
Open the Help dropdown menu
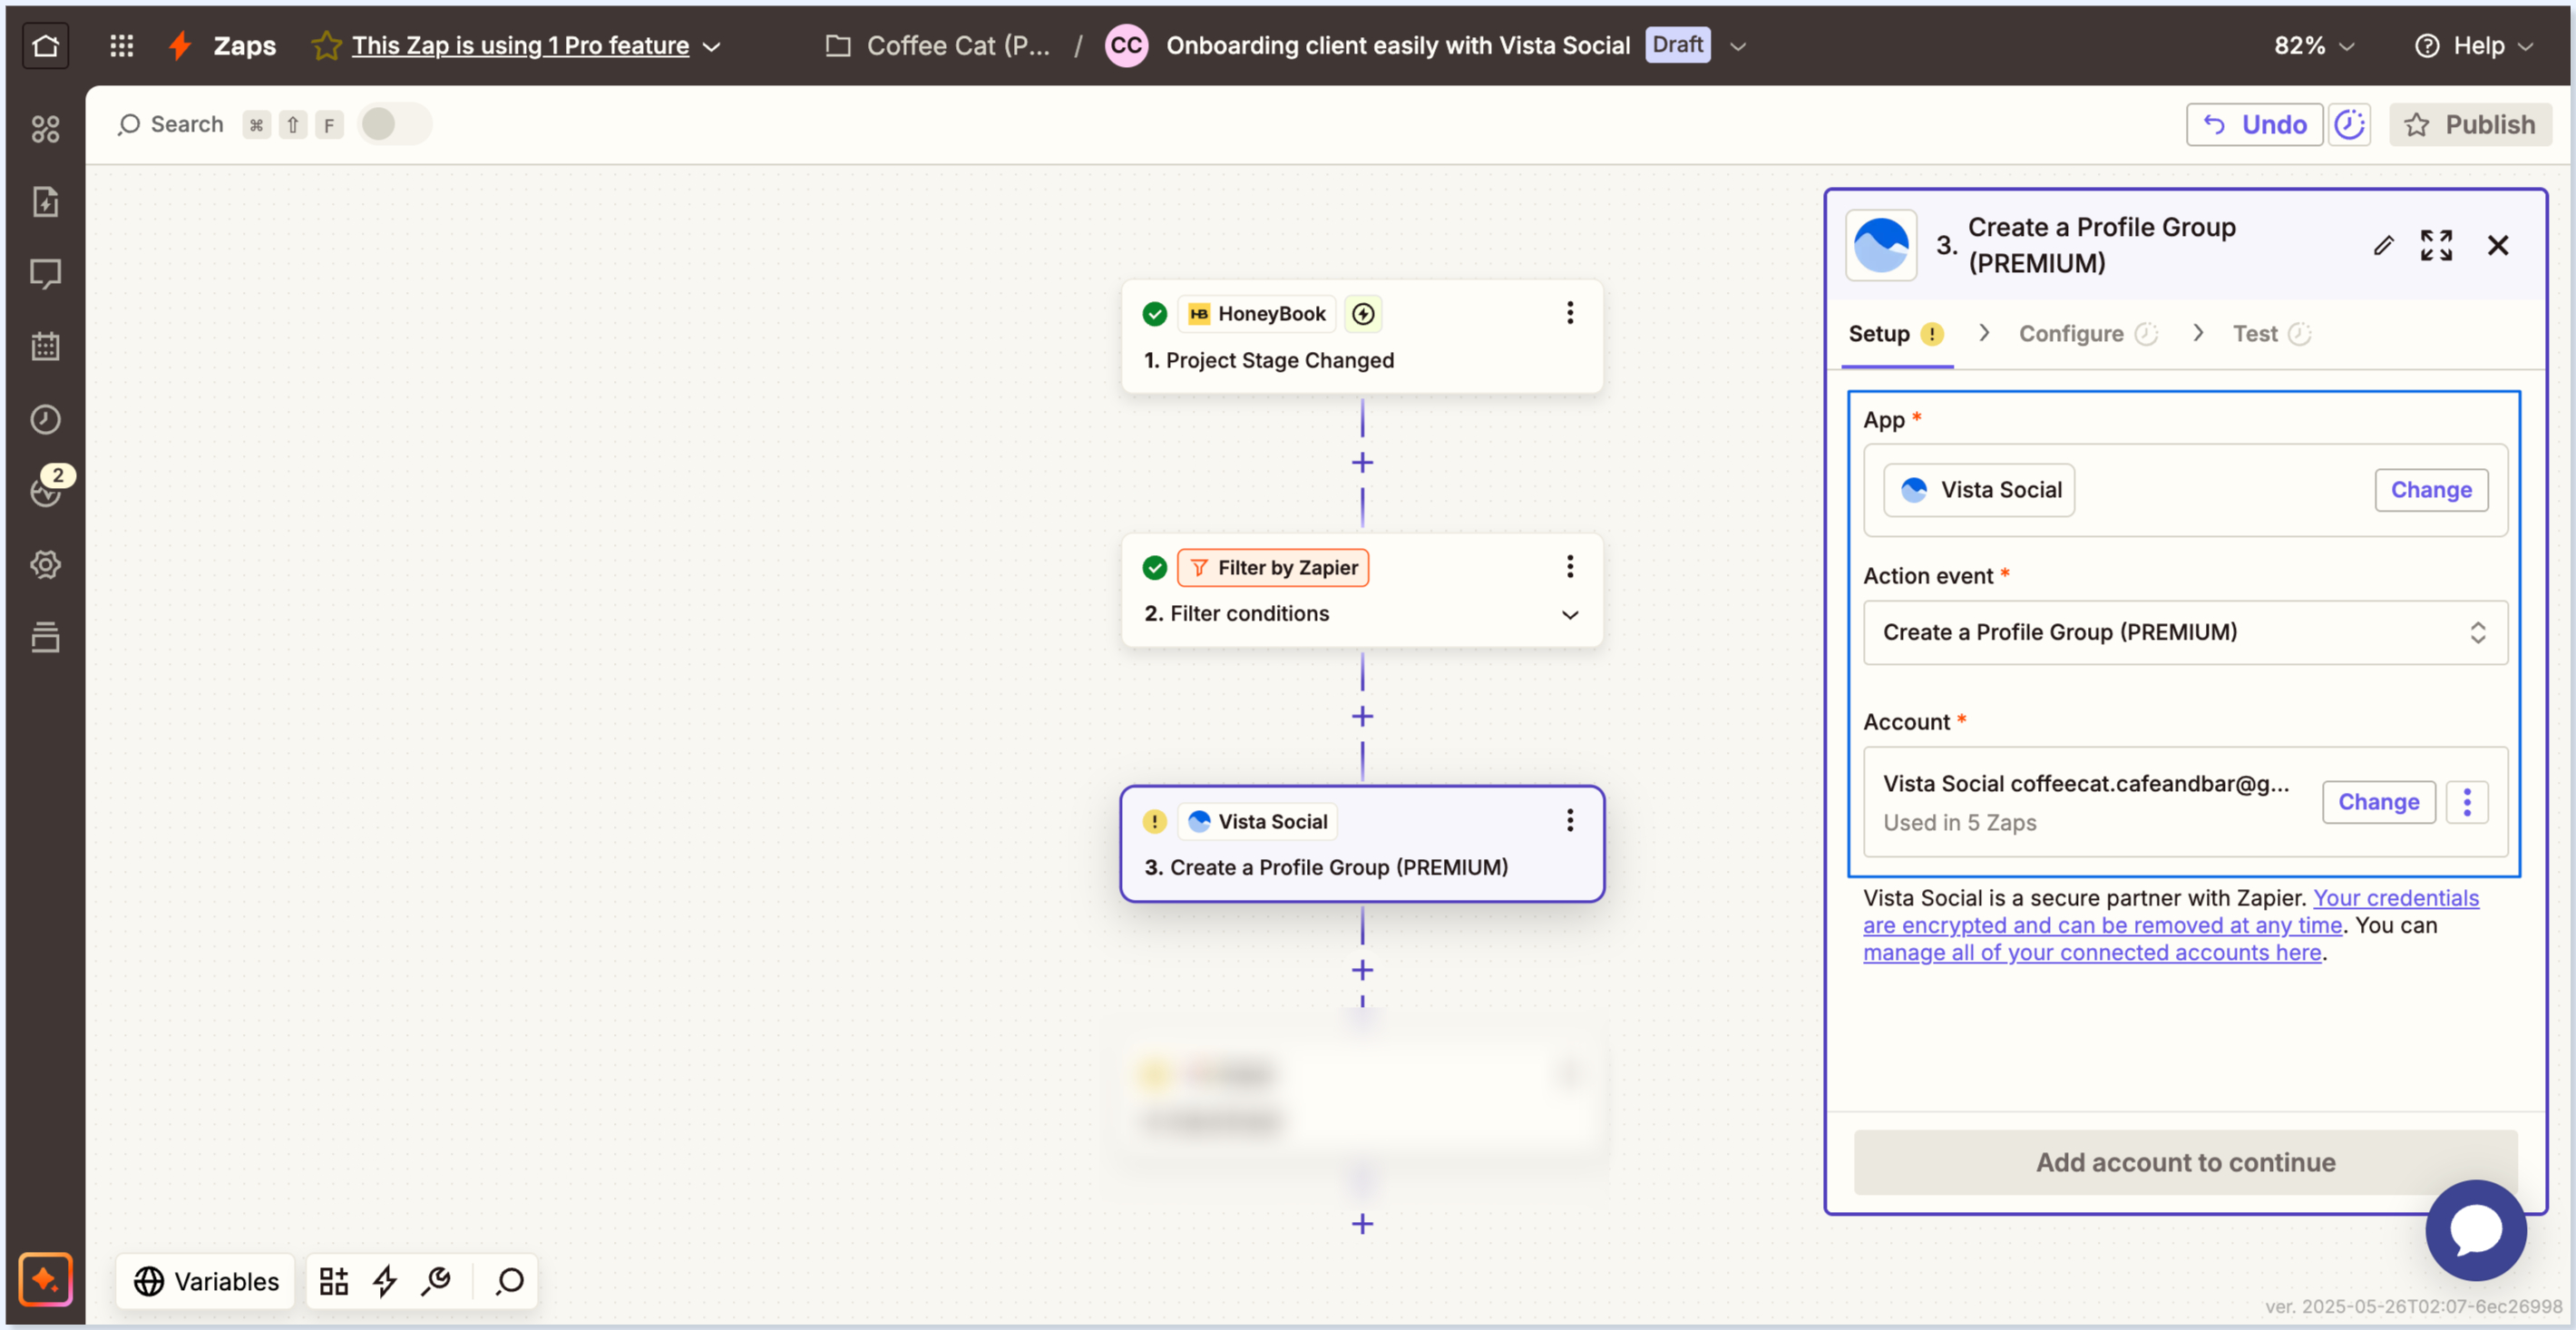point(2474,45)
